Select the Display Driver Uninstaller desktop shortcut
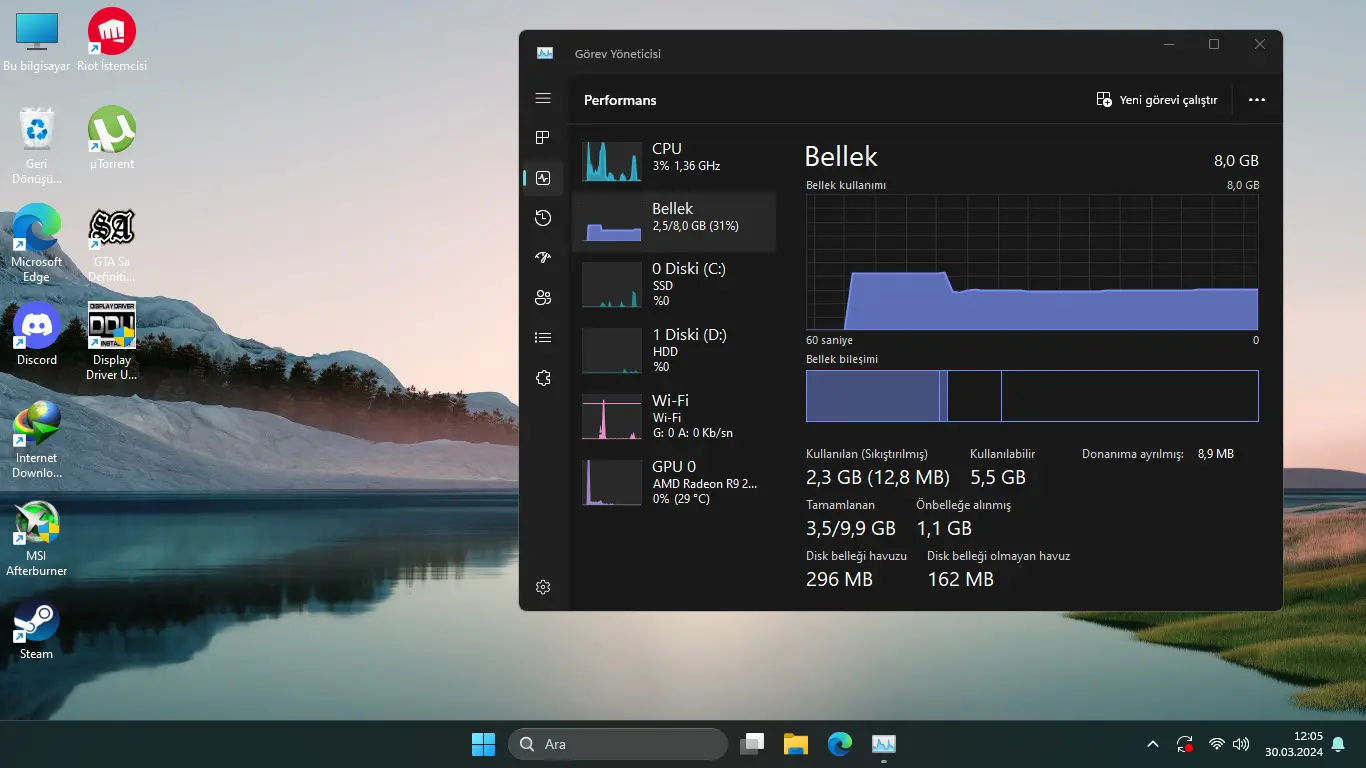This screenshot has width=1366, height=768. [x=112, y=341]
